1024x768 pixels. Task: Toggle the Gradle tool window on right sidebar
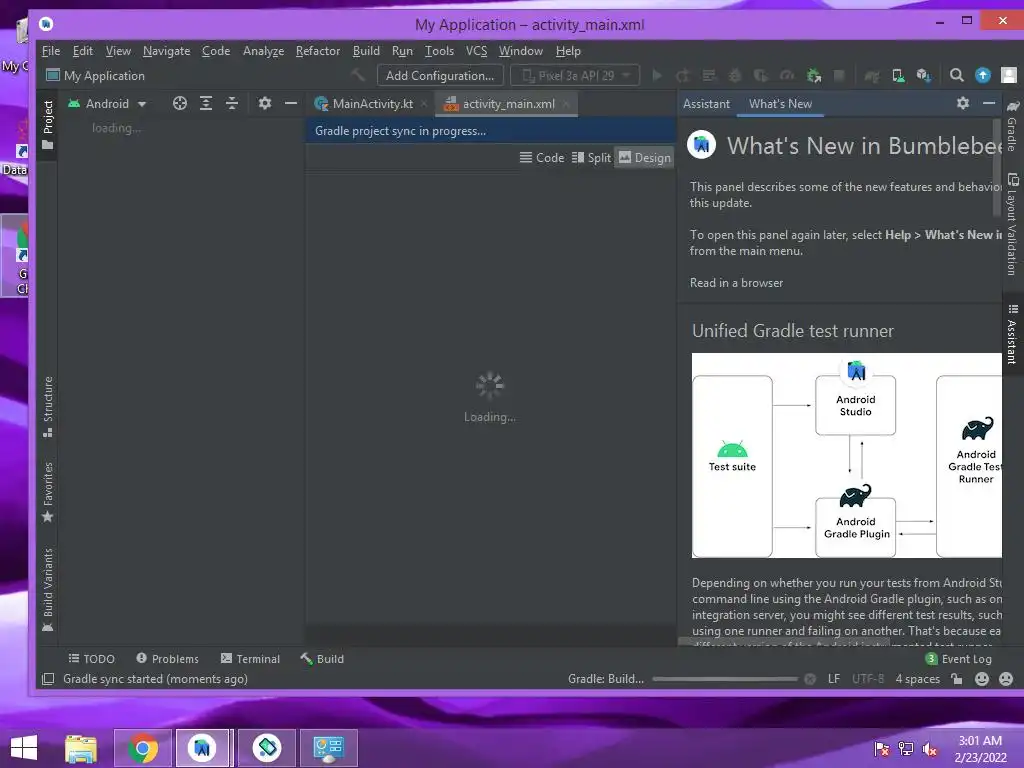coord(1012,125)
